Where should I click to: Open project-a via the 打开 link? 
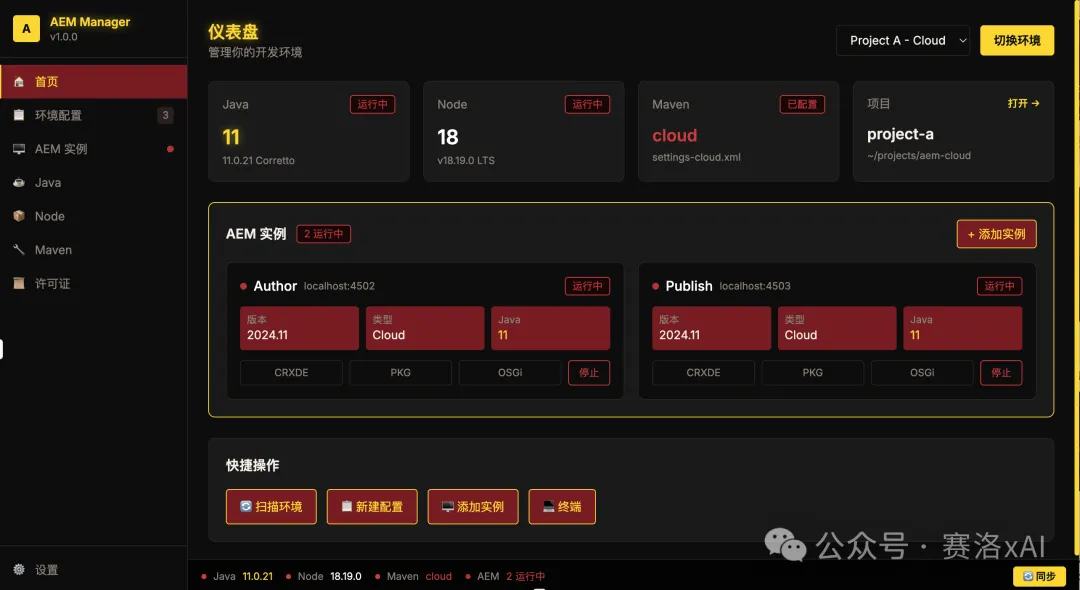tap(1023, 103)
